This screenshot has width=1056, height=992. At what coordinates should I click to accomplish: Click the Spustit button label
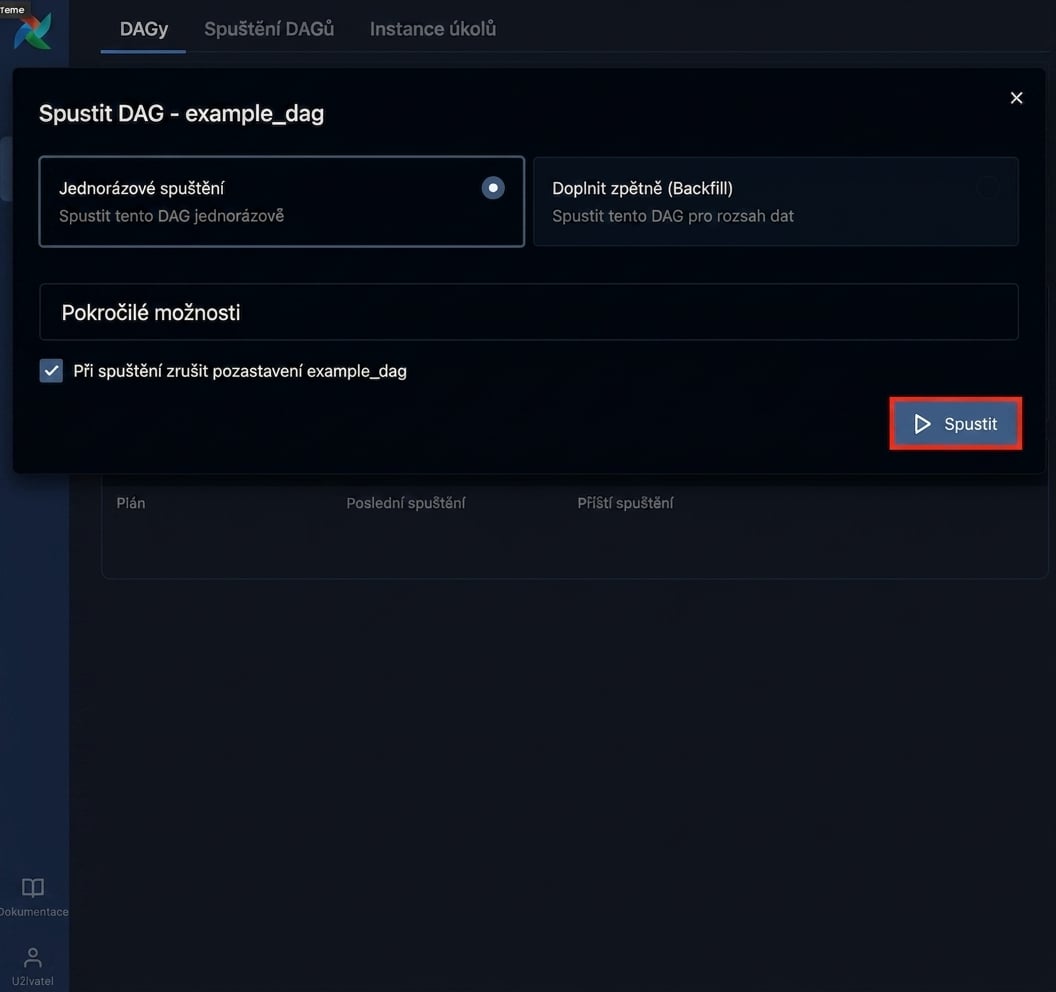[970, 424]
